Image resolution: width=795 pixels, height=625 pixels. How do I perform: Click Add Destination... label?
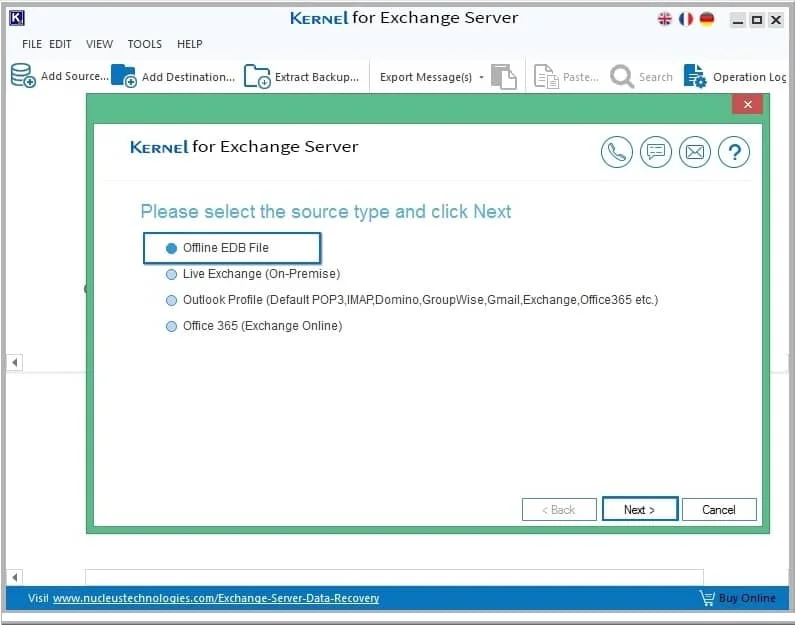[188, 77]
